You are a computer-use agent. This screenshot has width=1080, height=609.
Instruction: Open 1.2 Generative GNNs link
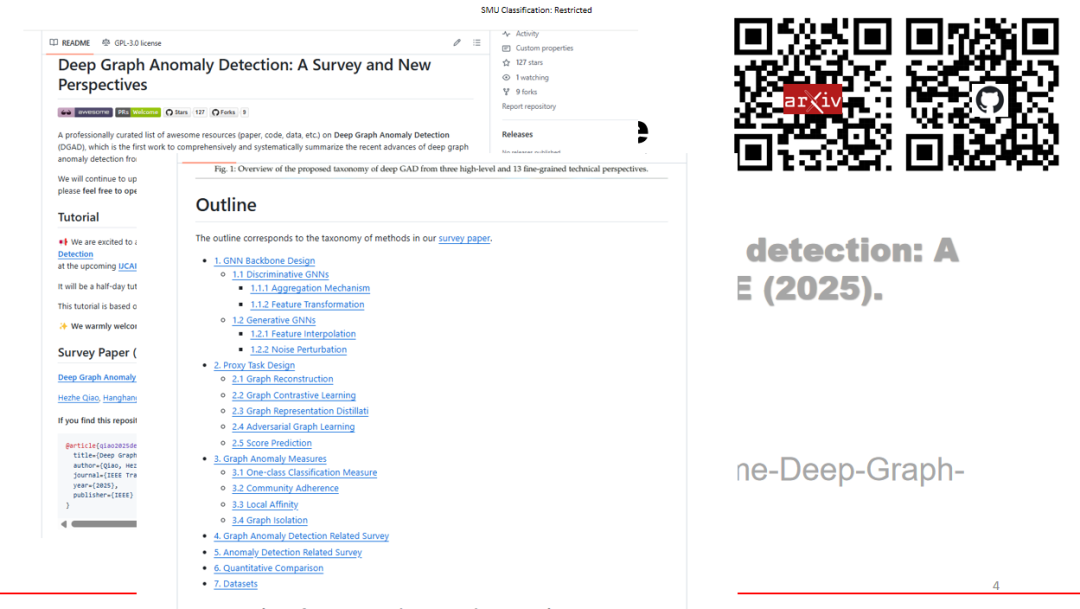[273, 320]
